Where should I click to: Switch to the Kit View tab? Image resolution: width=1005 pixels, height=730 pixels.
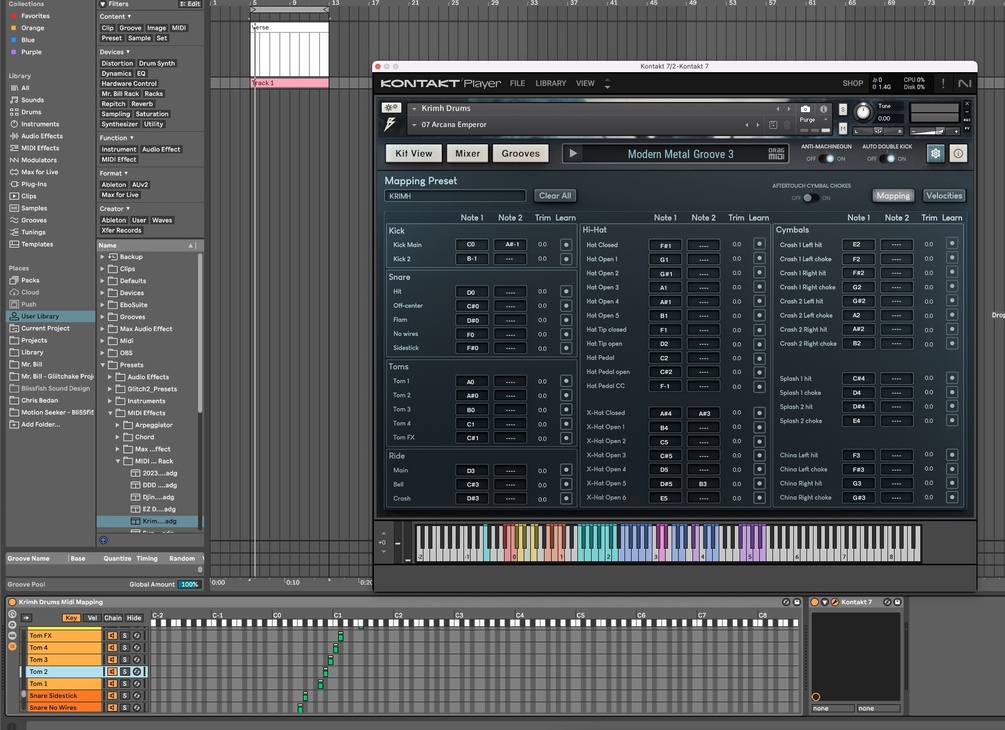(x=413, y=153)
